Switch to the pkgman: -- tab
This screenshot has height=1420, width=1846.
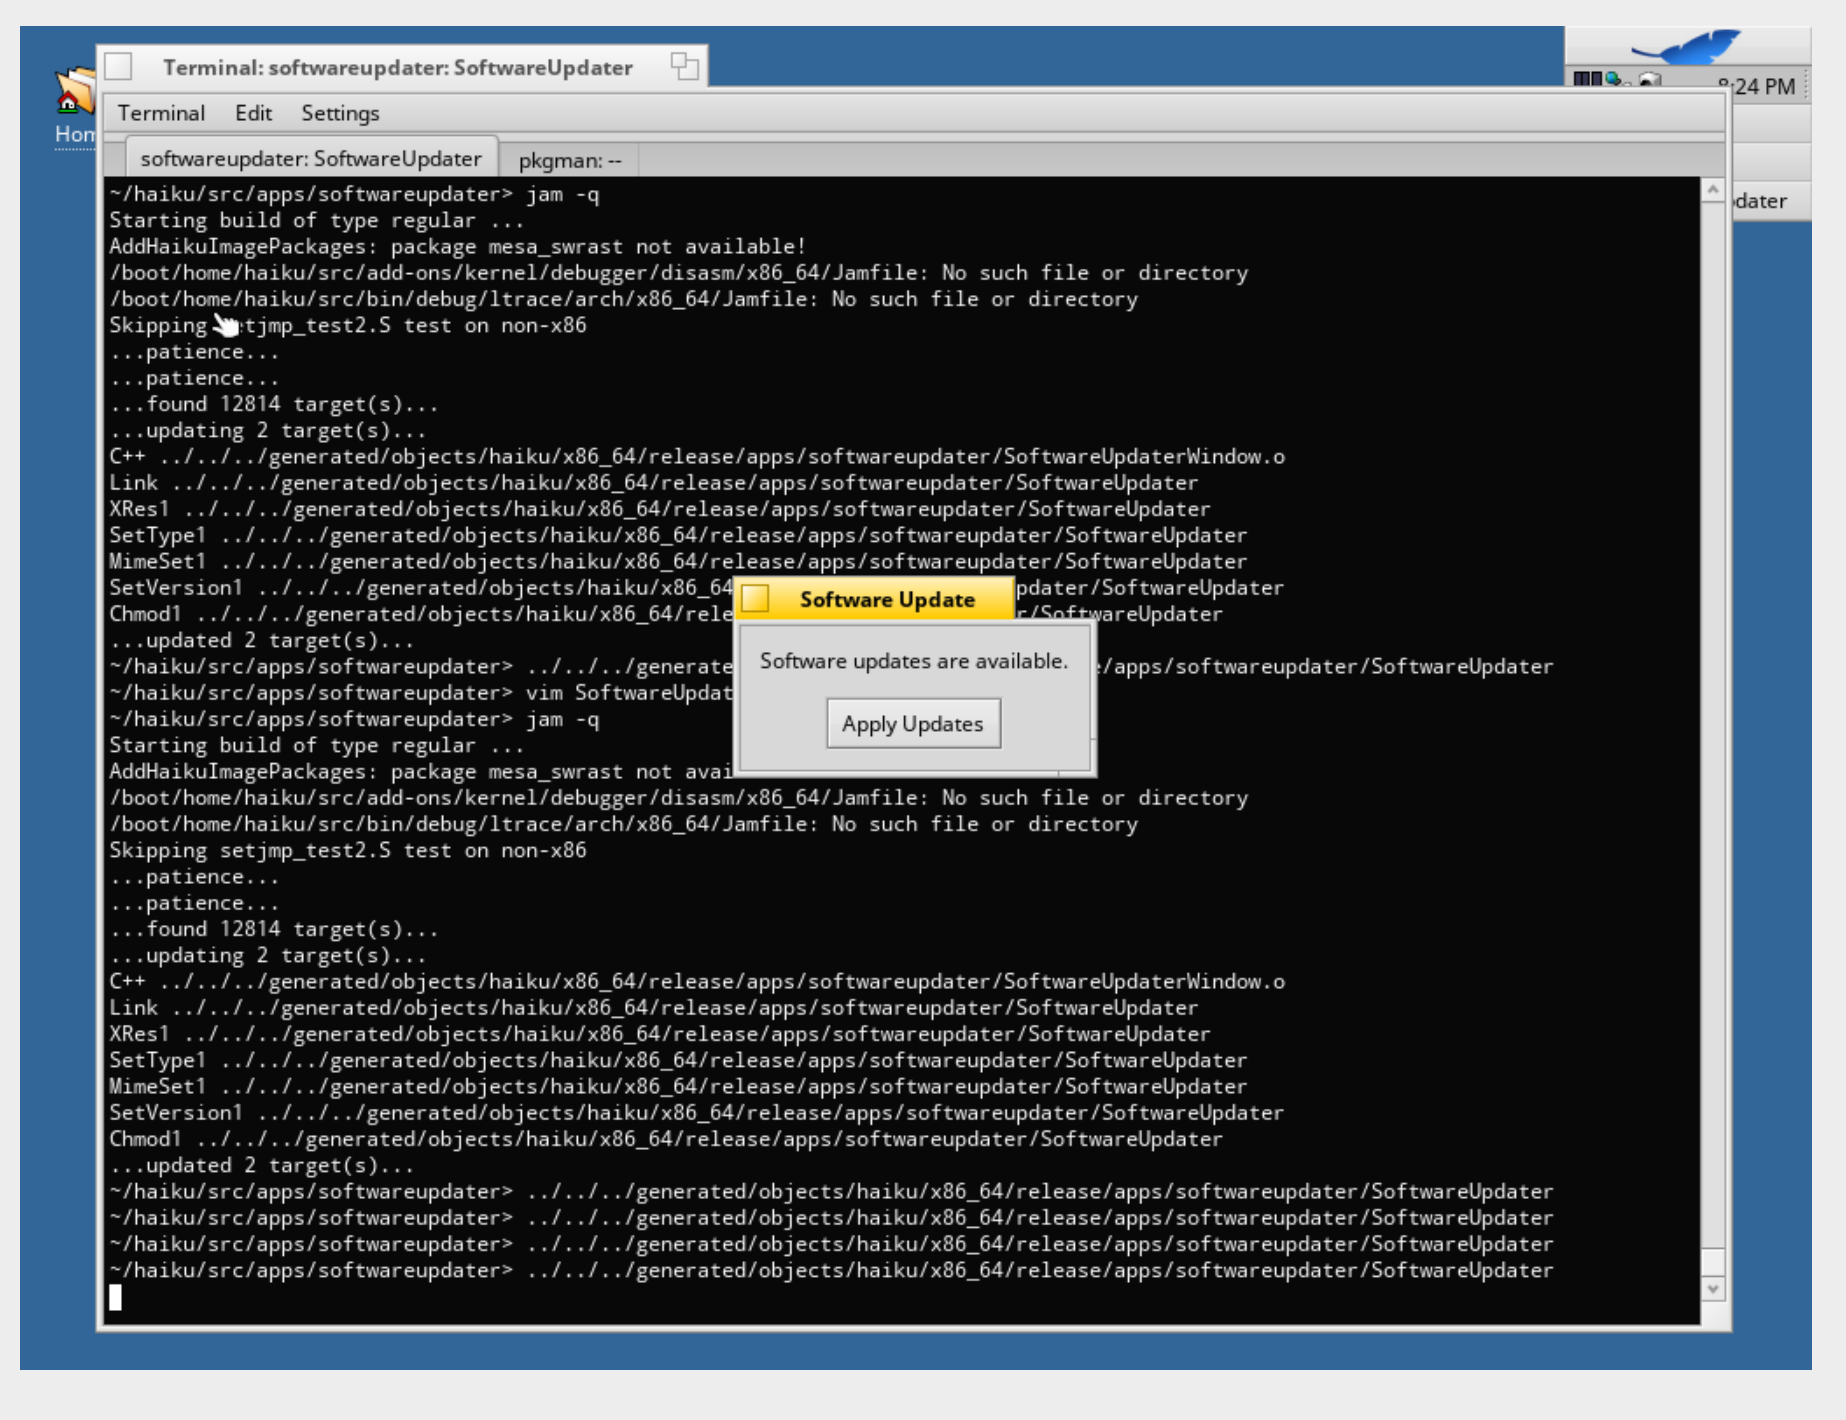[x=569, y=160]
